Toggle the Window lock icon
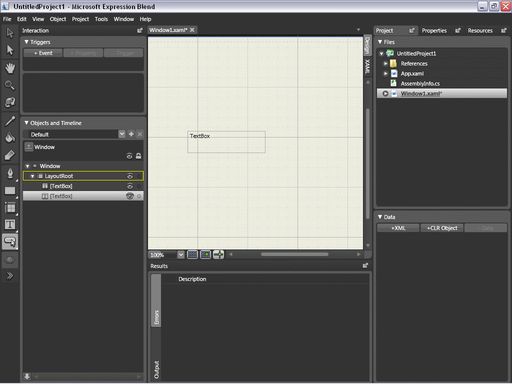Viewport: 512px width, 384px height. pyautogui.click(x=138, y=156)
